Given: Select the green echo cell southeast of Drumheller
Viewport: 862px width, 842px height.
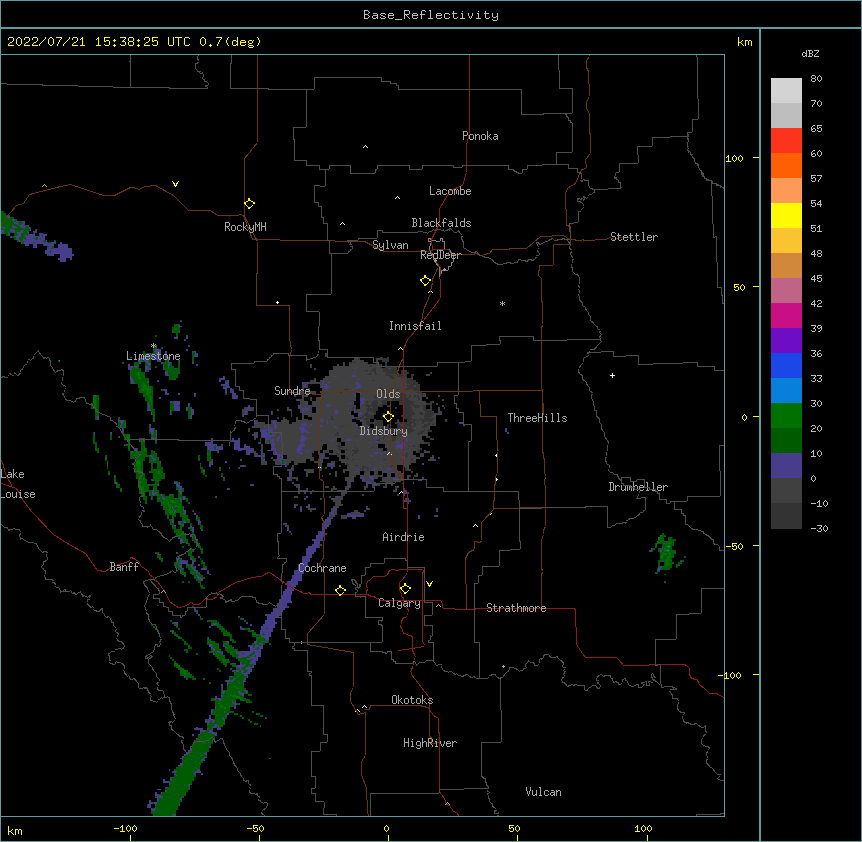Looking at the screenshot, I should coord(666,553).
